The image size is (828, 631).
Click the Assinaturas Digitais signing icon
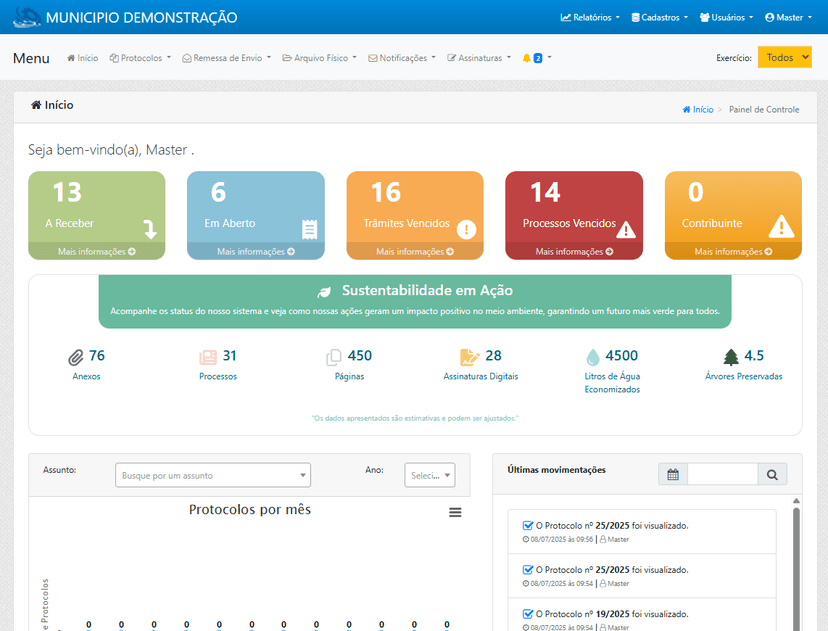point(469,357)
